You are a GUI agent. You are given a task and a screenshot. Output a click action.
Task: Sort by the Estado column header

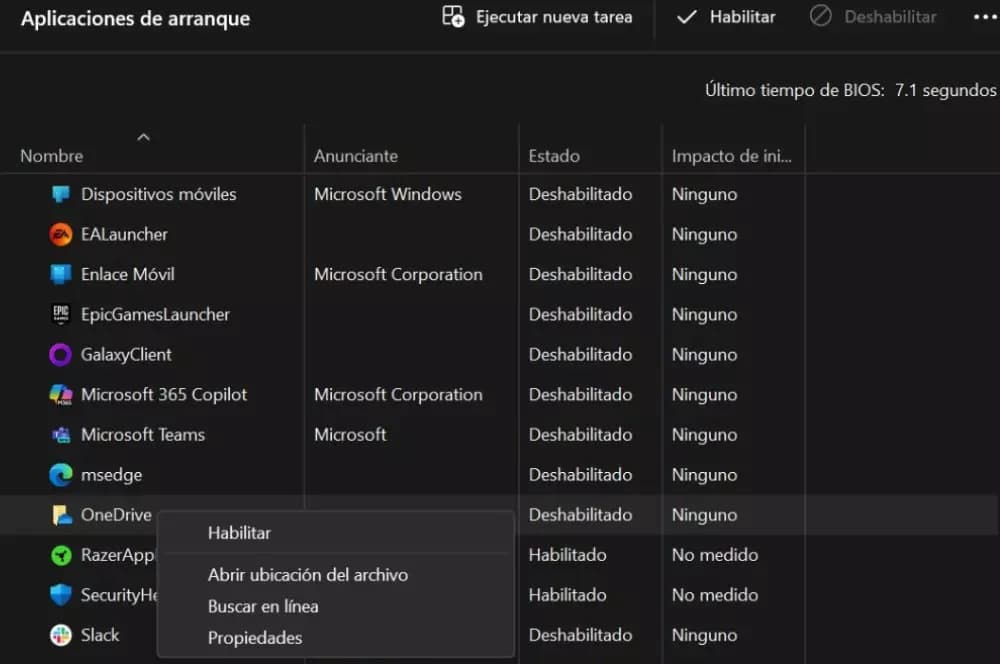(554, 156)
